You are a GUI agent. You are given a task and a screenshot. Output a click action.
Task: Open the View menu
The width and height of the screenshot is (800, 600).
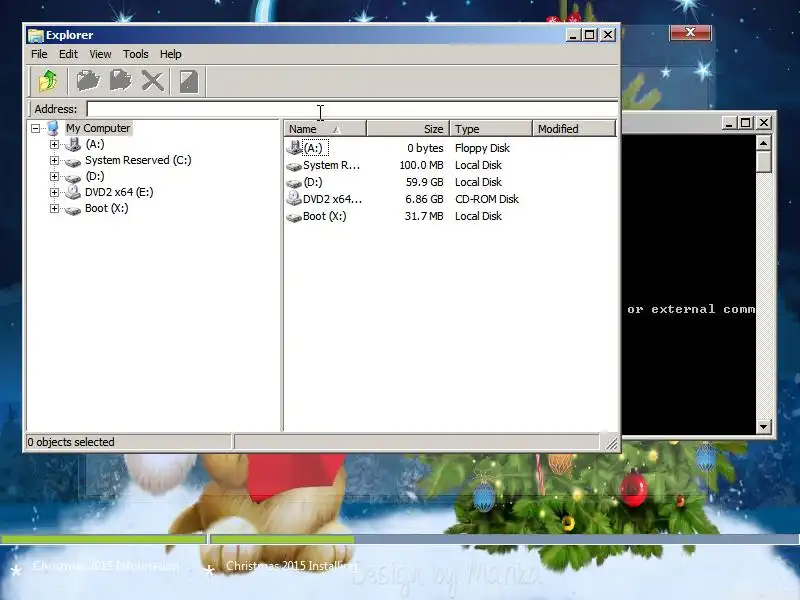click(100, 54)
